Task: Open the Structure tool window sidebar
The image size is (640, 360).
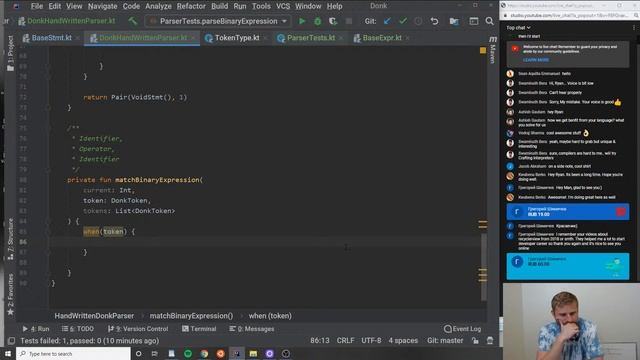Action: tap(11, 239)
